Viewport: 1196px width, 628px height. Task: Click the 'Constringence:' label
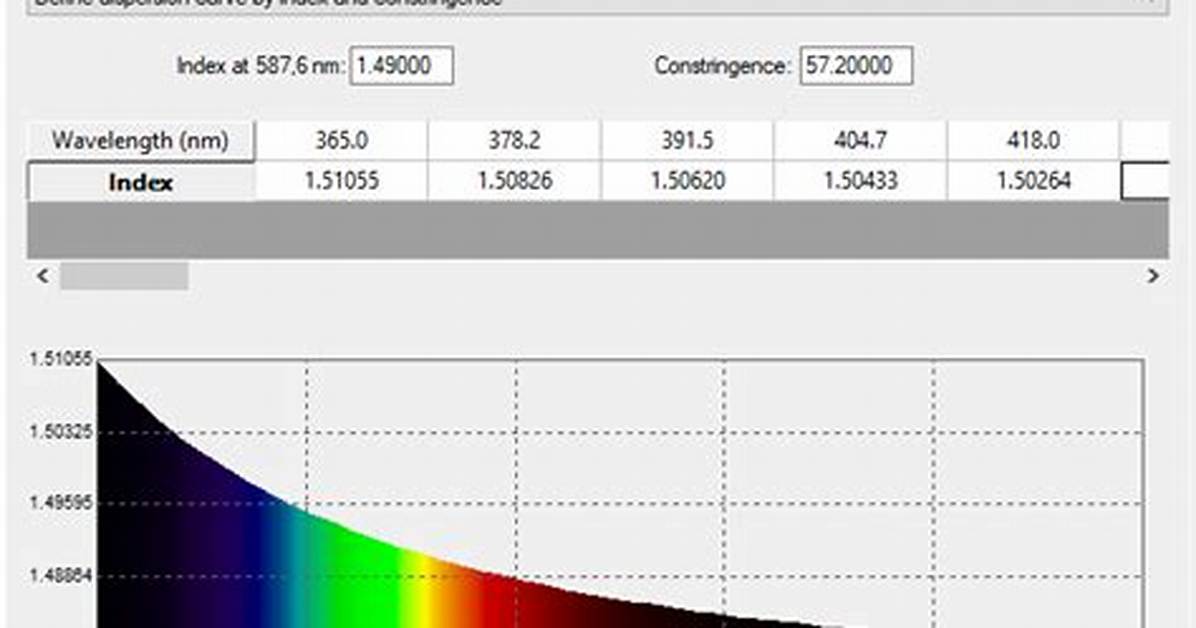coord(722,66)
